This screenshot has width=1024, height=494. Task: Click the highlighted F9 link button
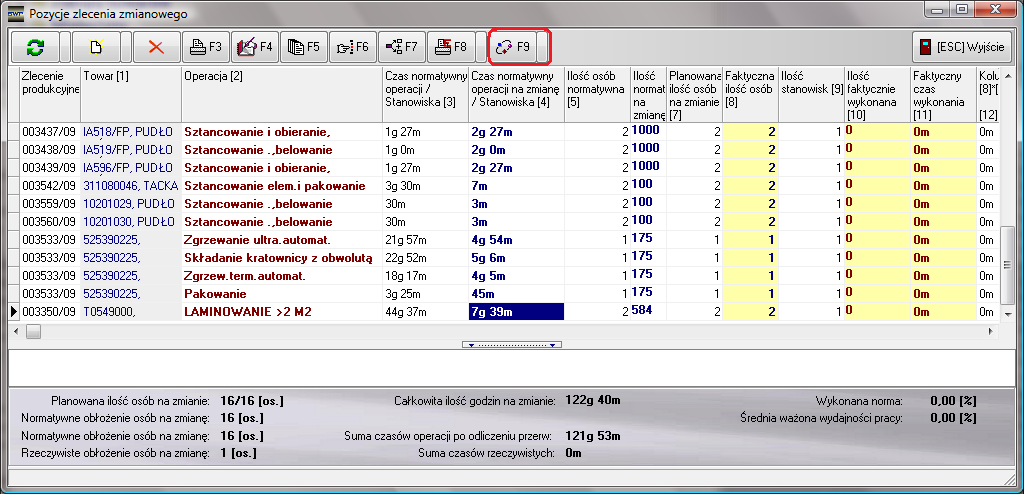click(x=513, y=47)
